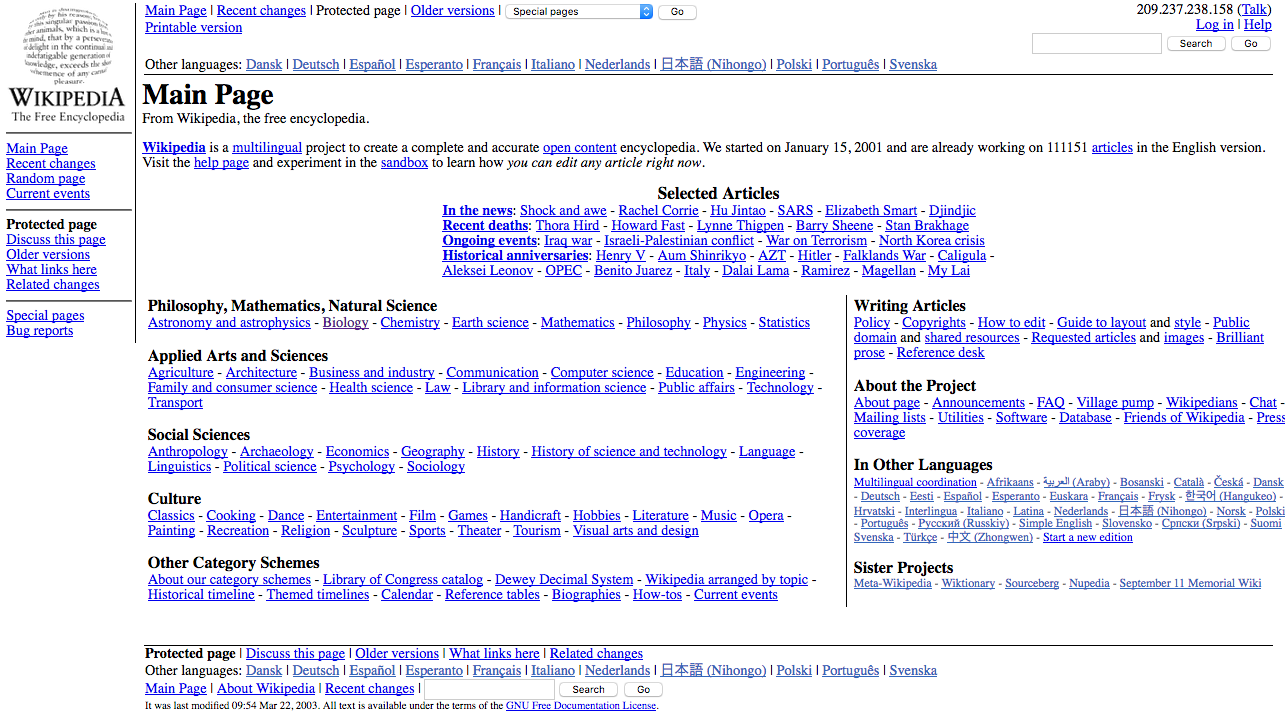Screen dimensions: 1285x728
Task: Open Current events in sidebar
Action: [x=48, y=193]
